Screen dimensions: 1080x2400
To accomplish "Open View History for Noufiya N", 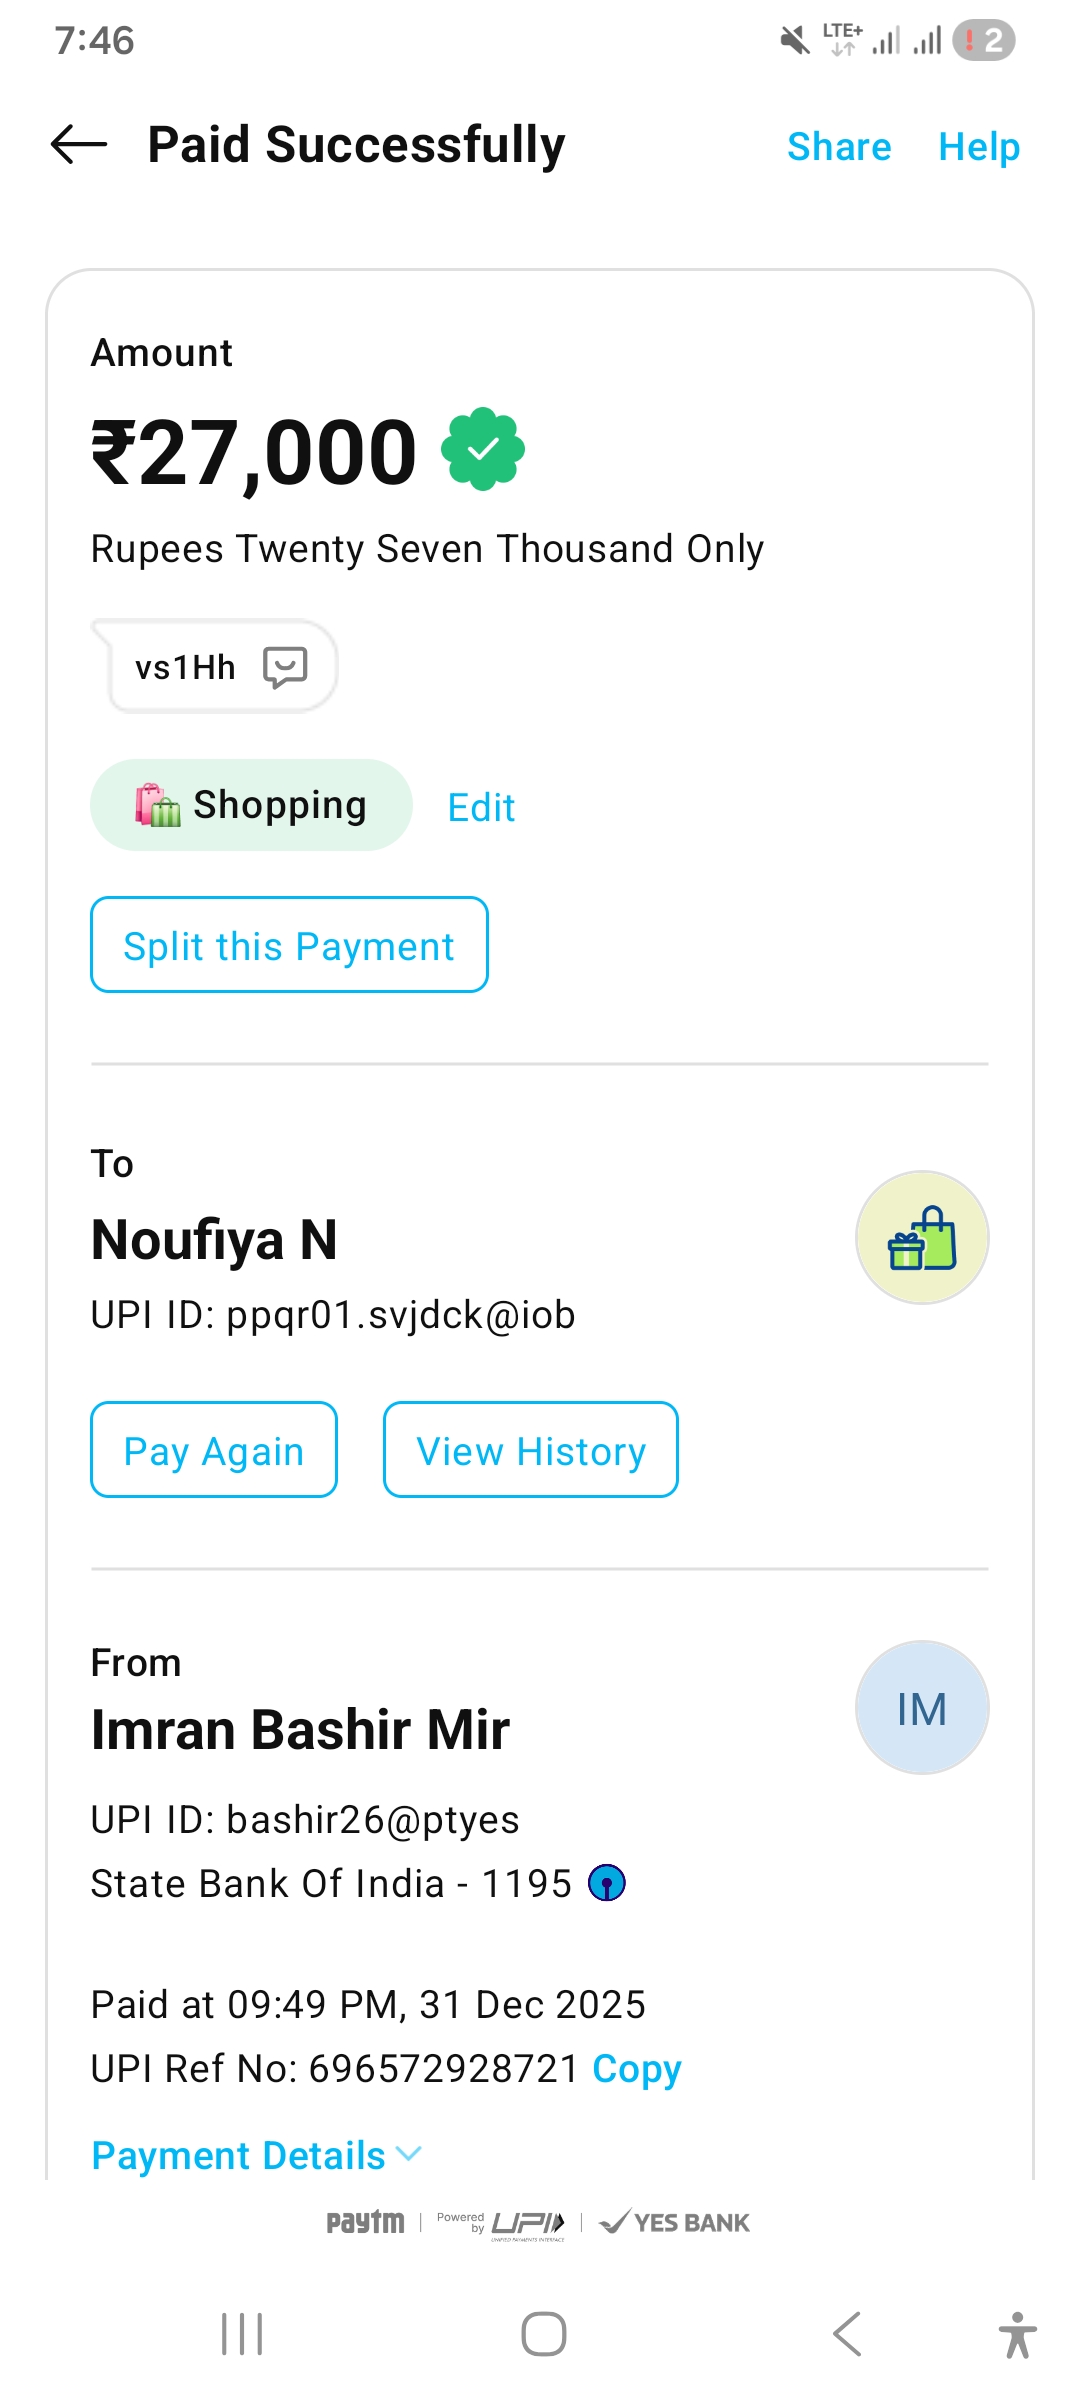I will click(531, 1450).
